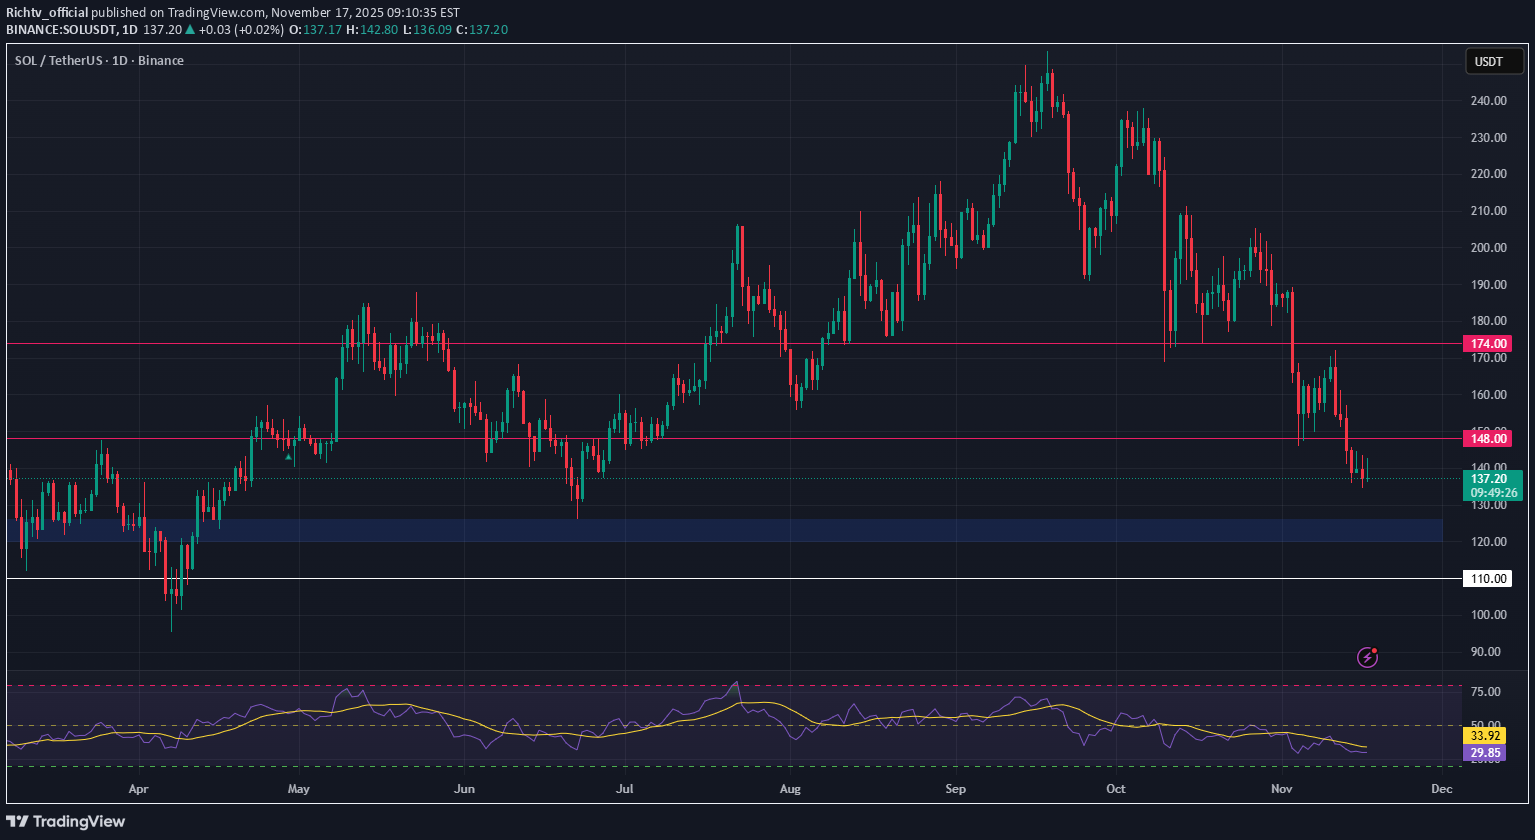Select the red 174.00 price level label
1535x840 pixels.
(x=1487, y=343)
